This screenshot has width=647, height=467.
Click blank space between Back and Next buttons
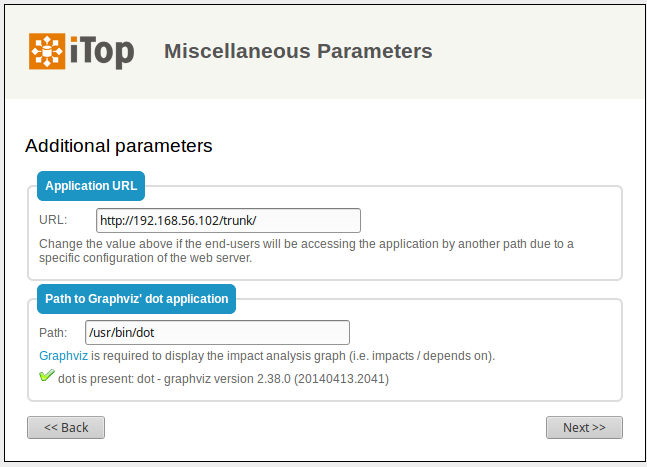[325, 427]
